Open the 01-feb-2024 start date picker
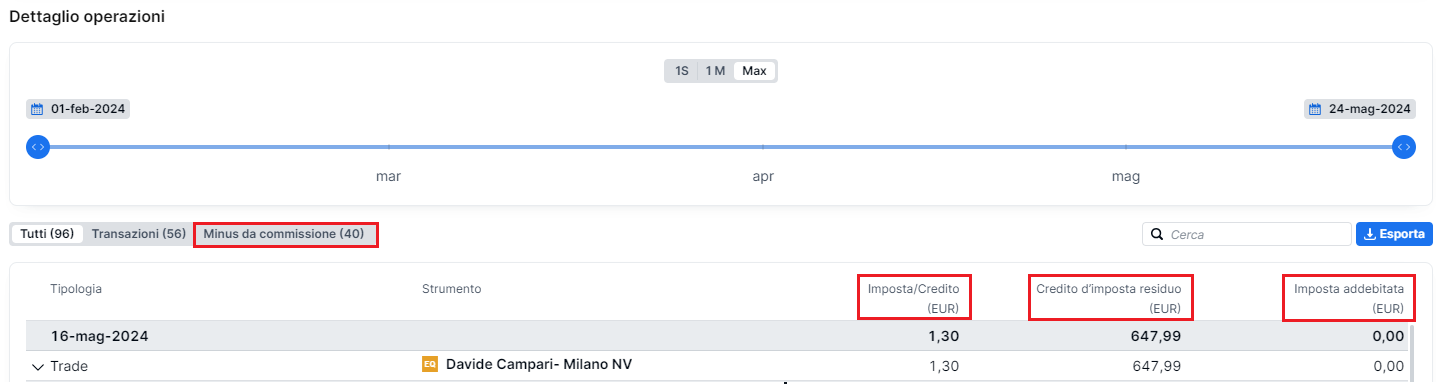Screen dimensions: 1436x384 tap(78, 109)
